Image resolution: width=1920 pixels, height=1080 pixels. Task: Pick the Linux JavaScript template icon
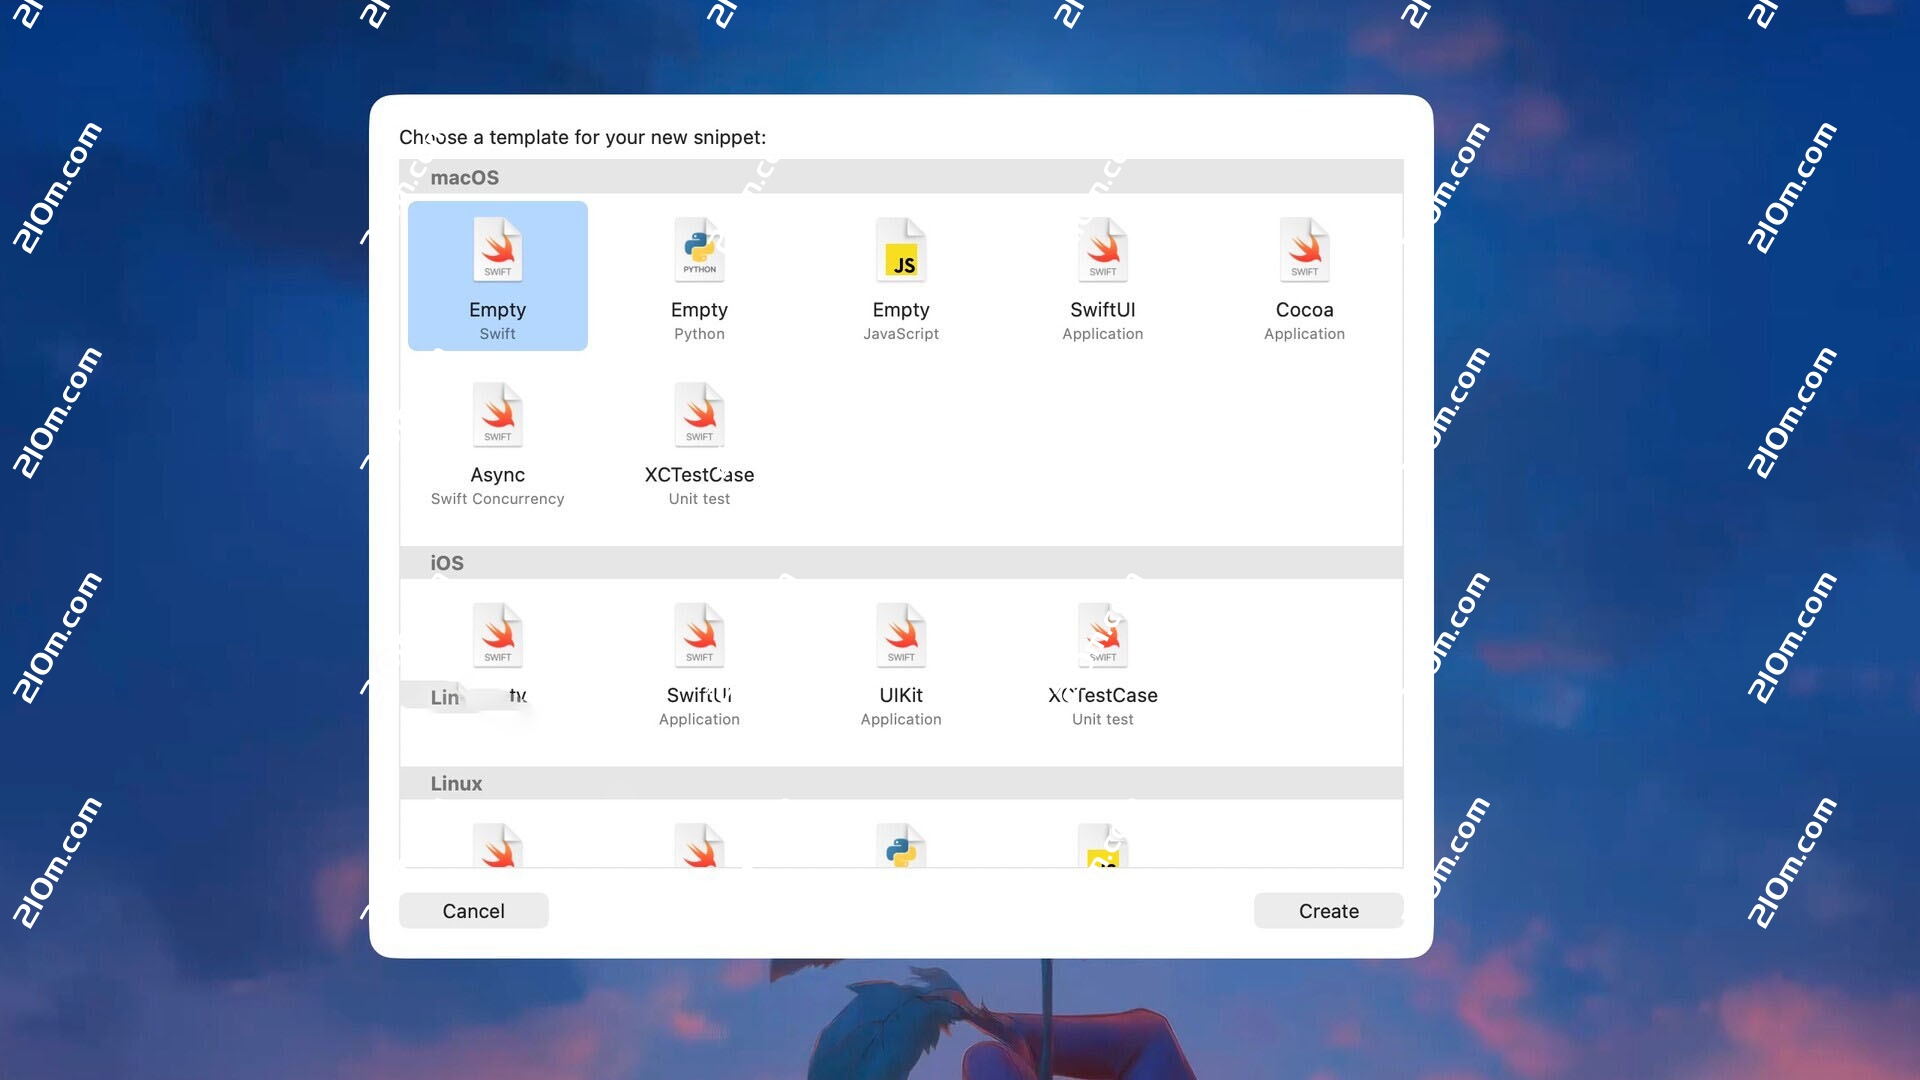pos(1103,845)
